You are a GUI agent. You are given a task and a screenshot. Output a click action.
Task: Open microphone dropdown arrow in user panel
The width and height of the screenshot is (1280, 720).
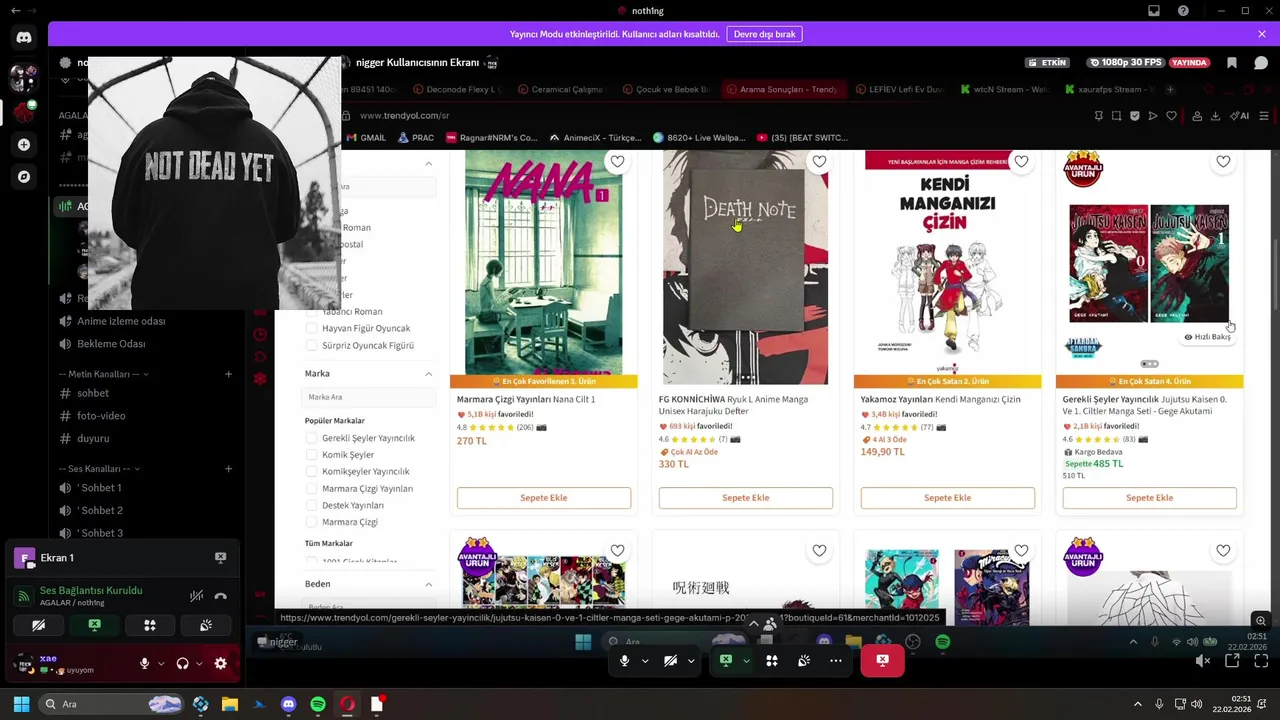point(161,663)
